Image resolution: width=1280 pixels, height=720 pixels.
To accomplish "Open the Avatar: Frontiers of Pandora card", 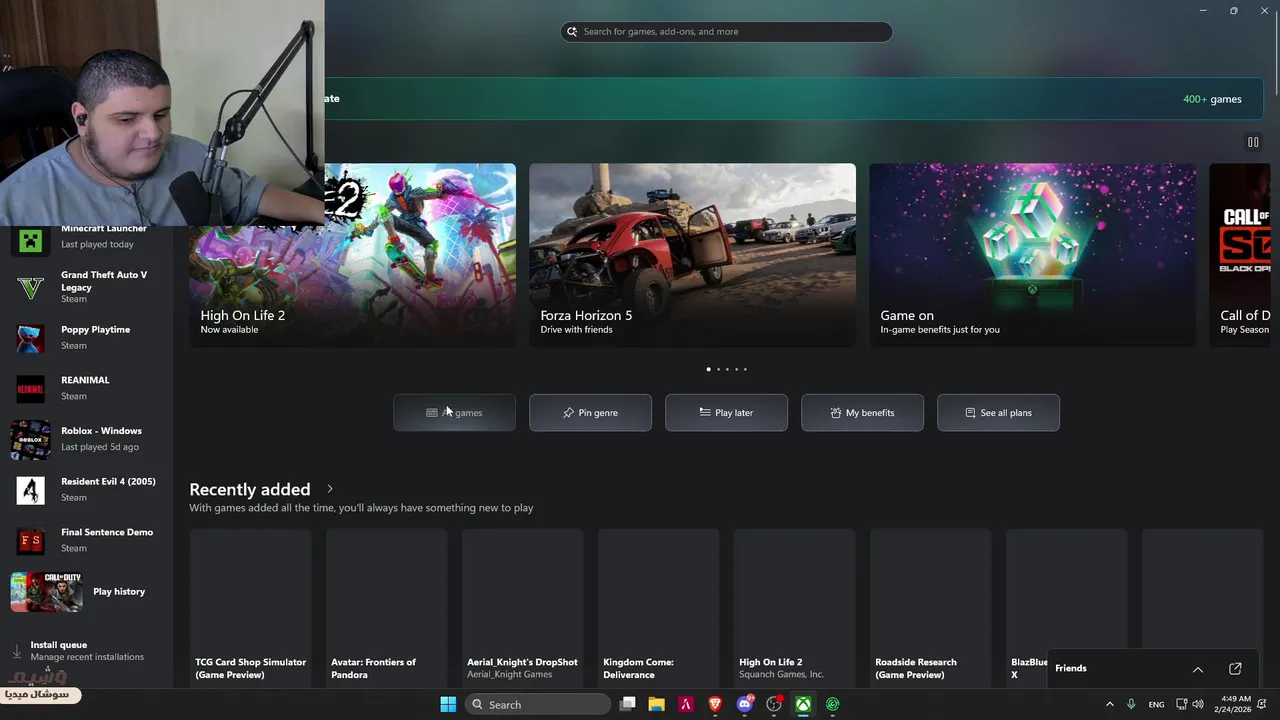I will click(x=386, y=606).
